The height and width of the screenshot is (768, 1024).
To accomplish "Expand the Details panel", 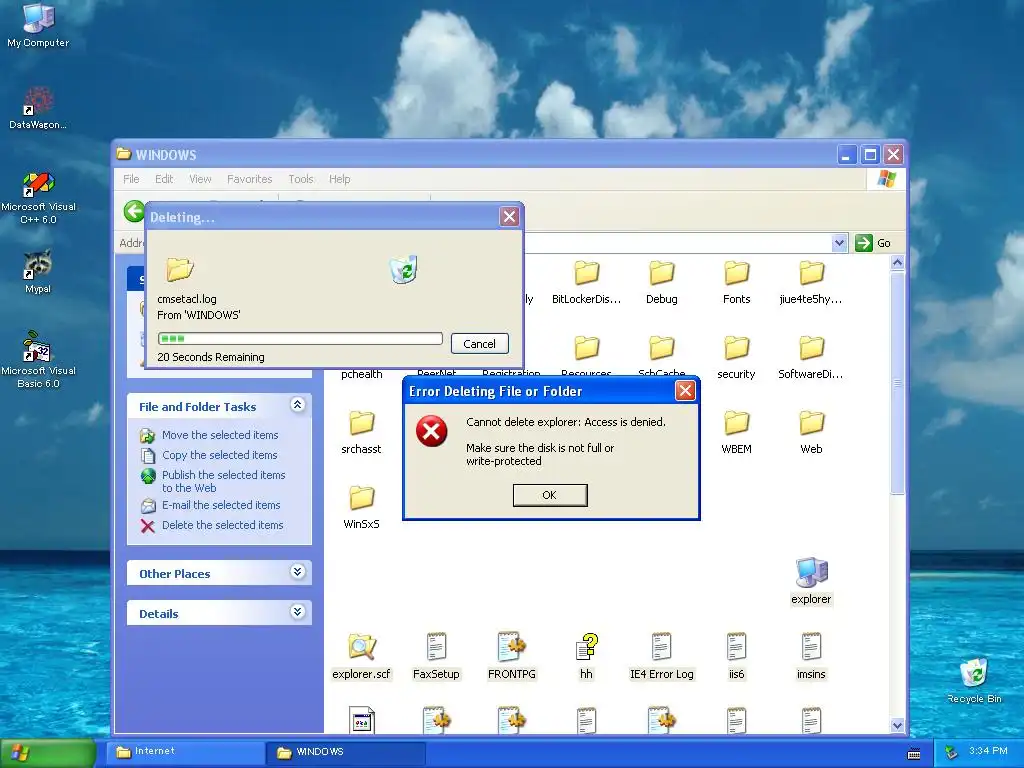I will click(297, 612).
